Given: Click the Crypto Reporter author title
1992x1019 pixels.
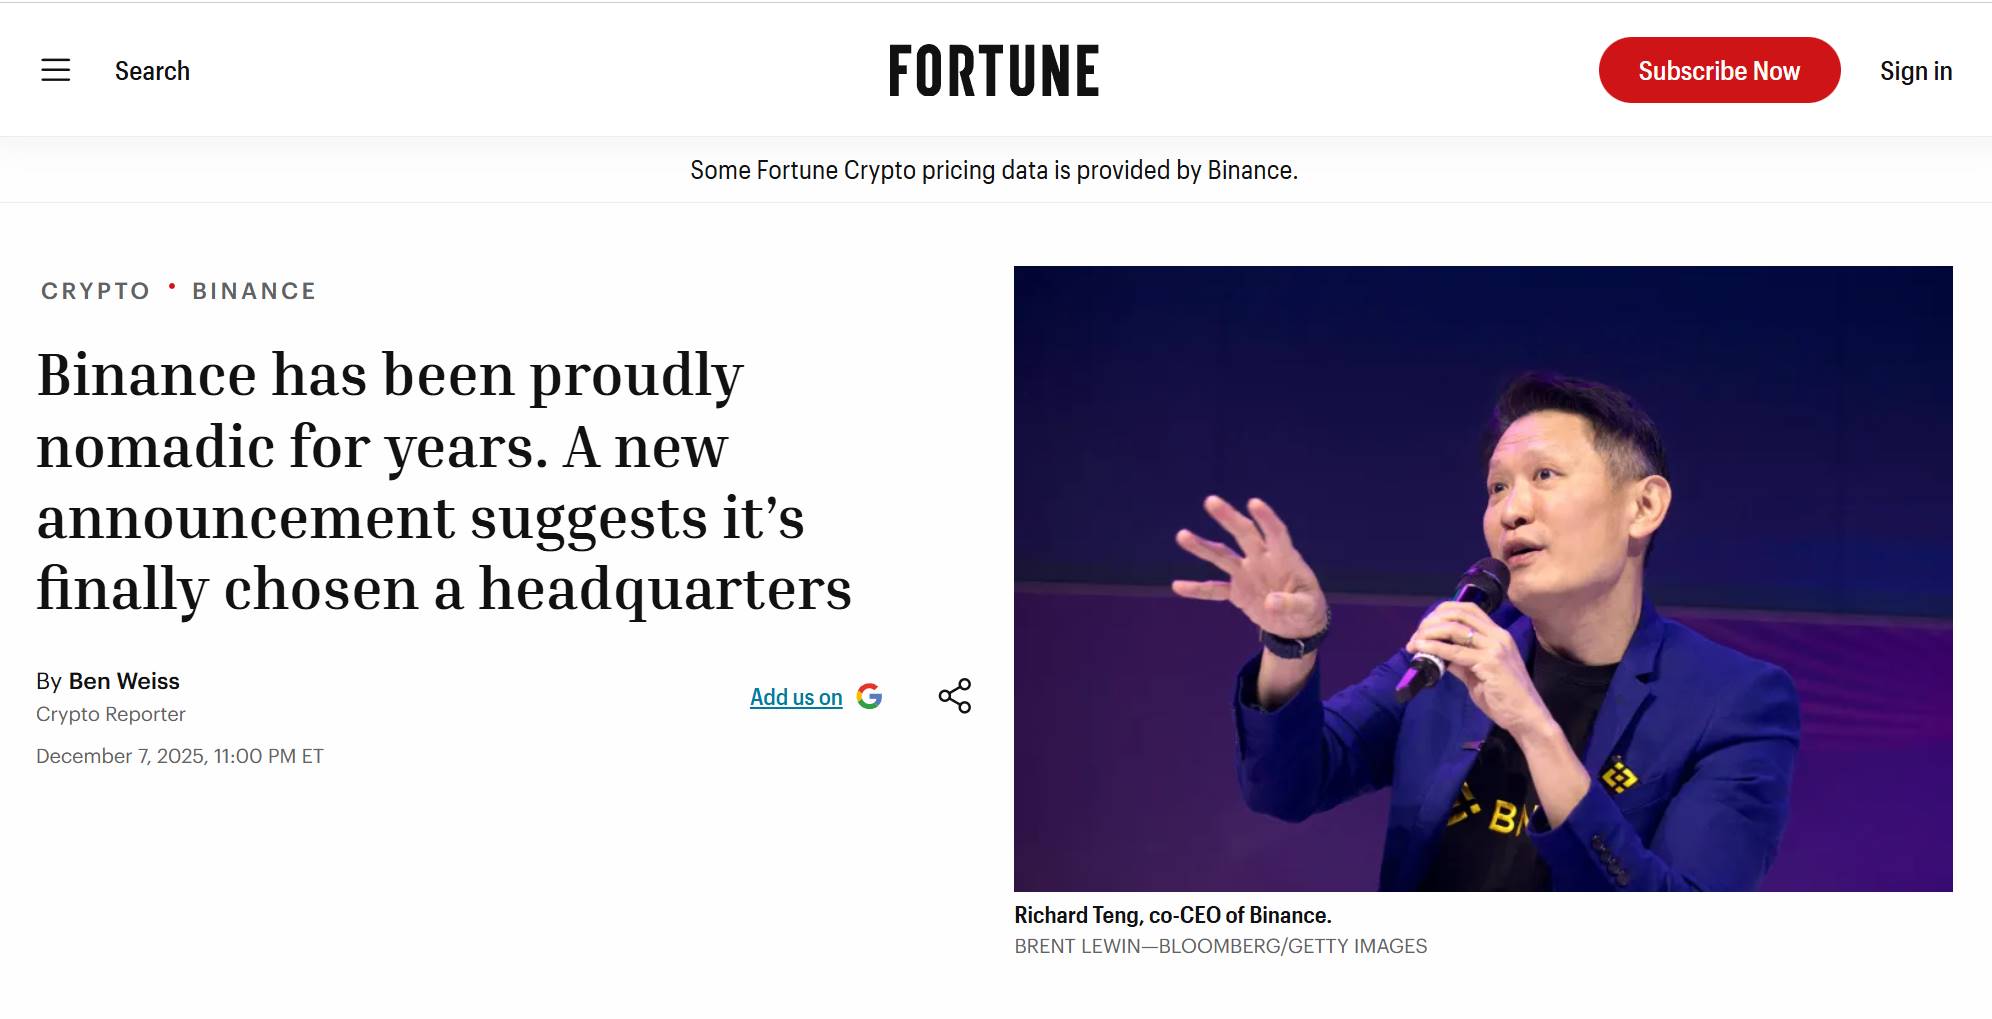Looking at the screenshot, I should (x=111, y=714).
